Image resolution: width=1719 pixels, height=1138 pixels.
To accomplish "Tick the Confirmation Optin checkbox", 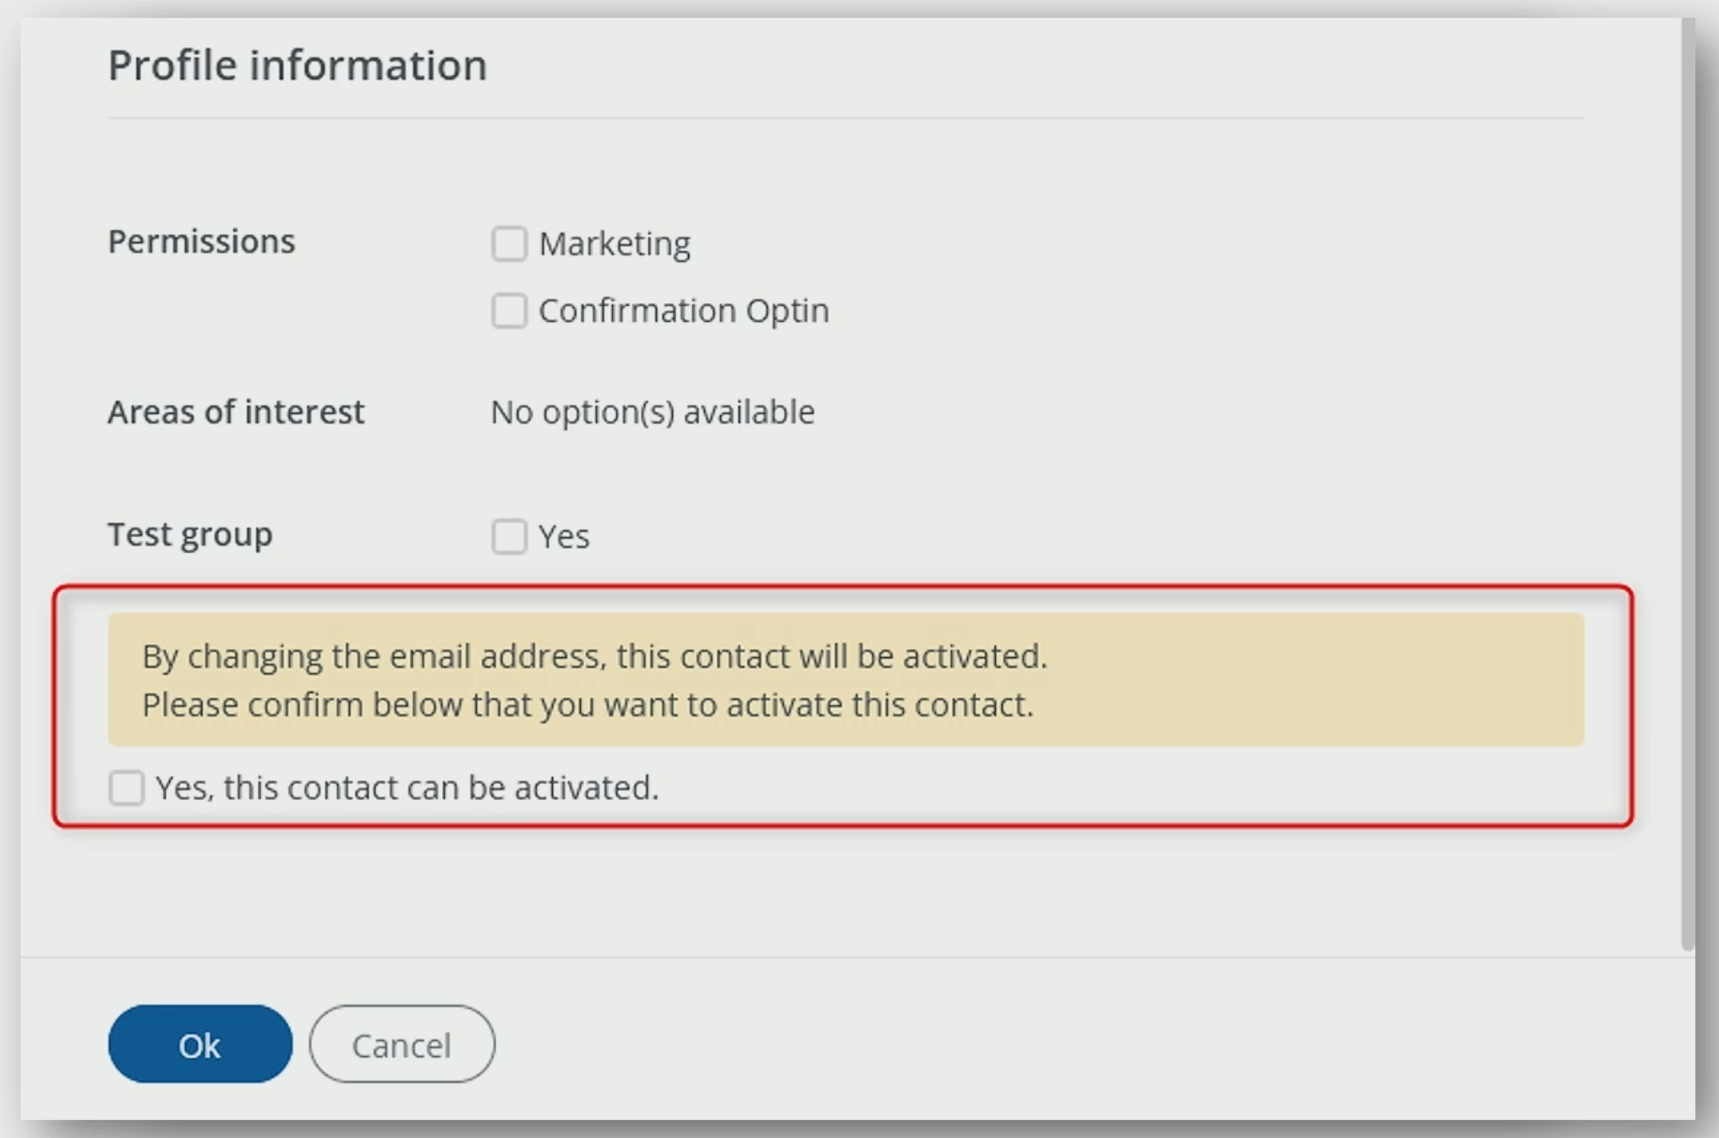I will point(508,311).
